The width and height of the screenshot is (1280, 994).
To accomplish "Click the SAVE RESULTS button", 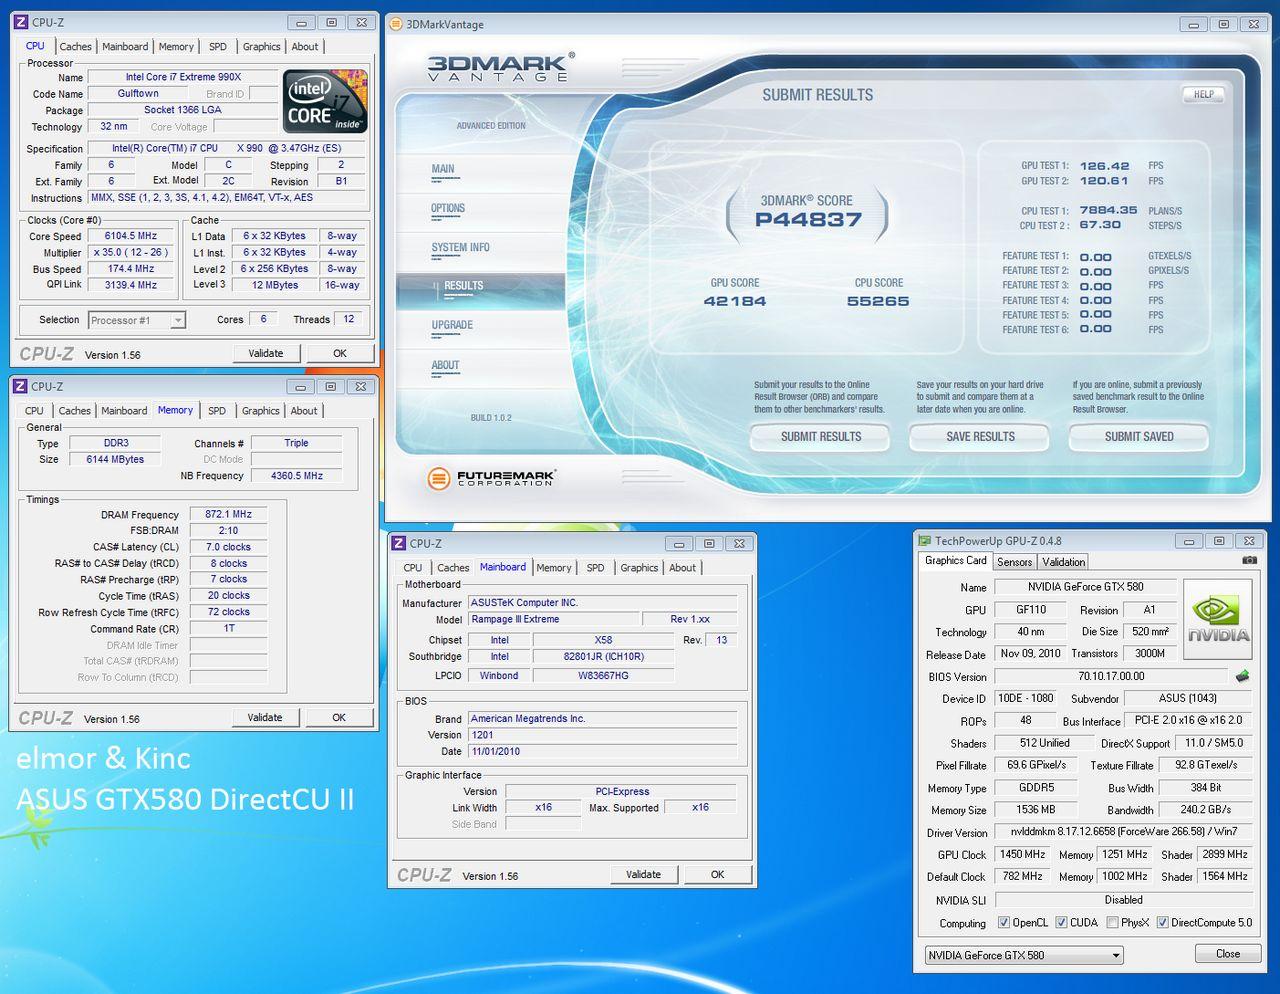I will (980, 436).
